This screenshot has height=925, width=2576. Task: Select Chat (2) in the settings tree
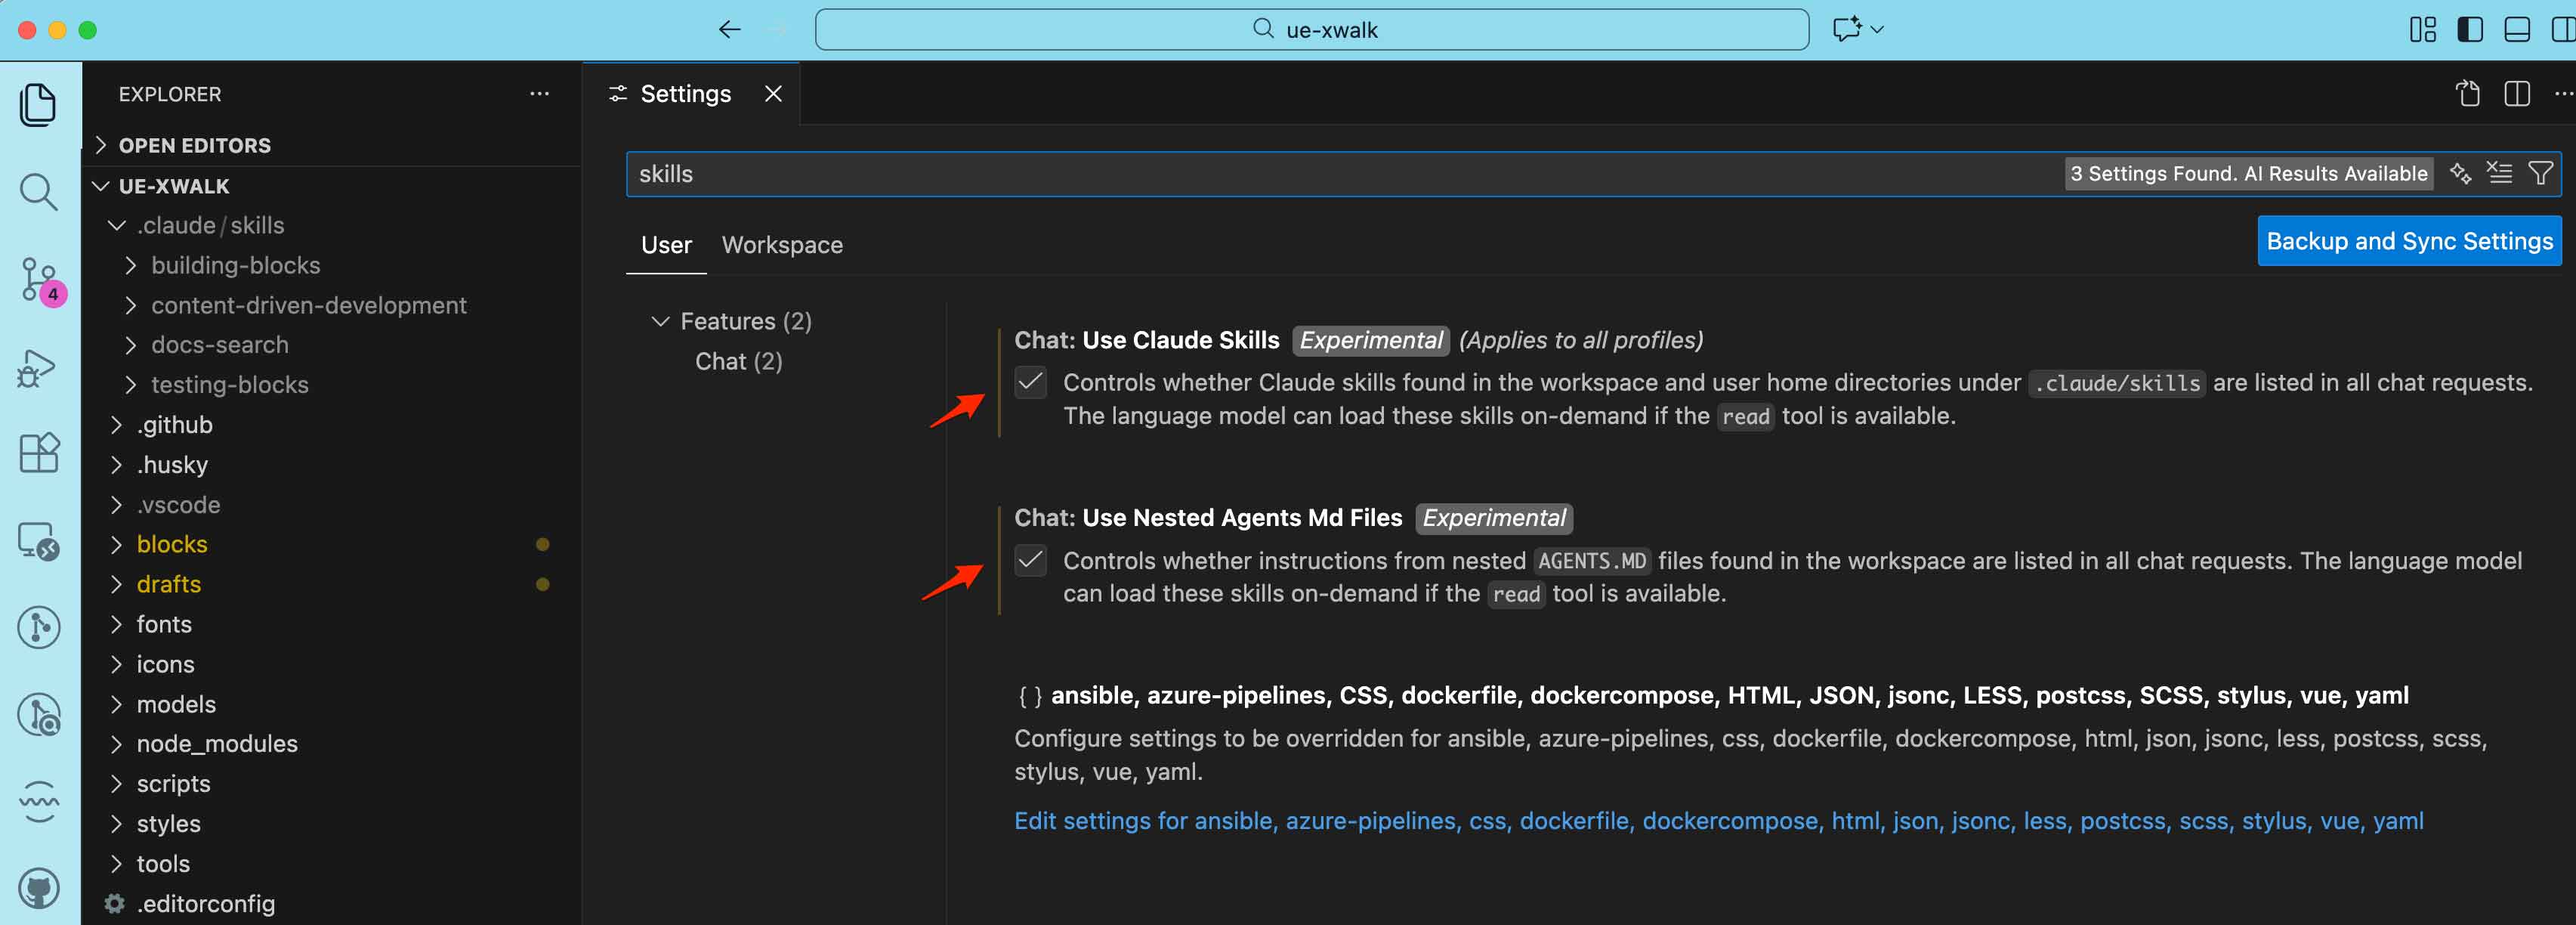pyautogui.click(x=739, y=361)
